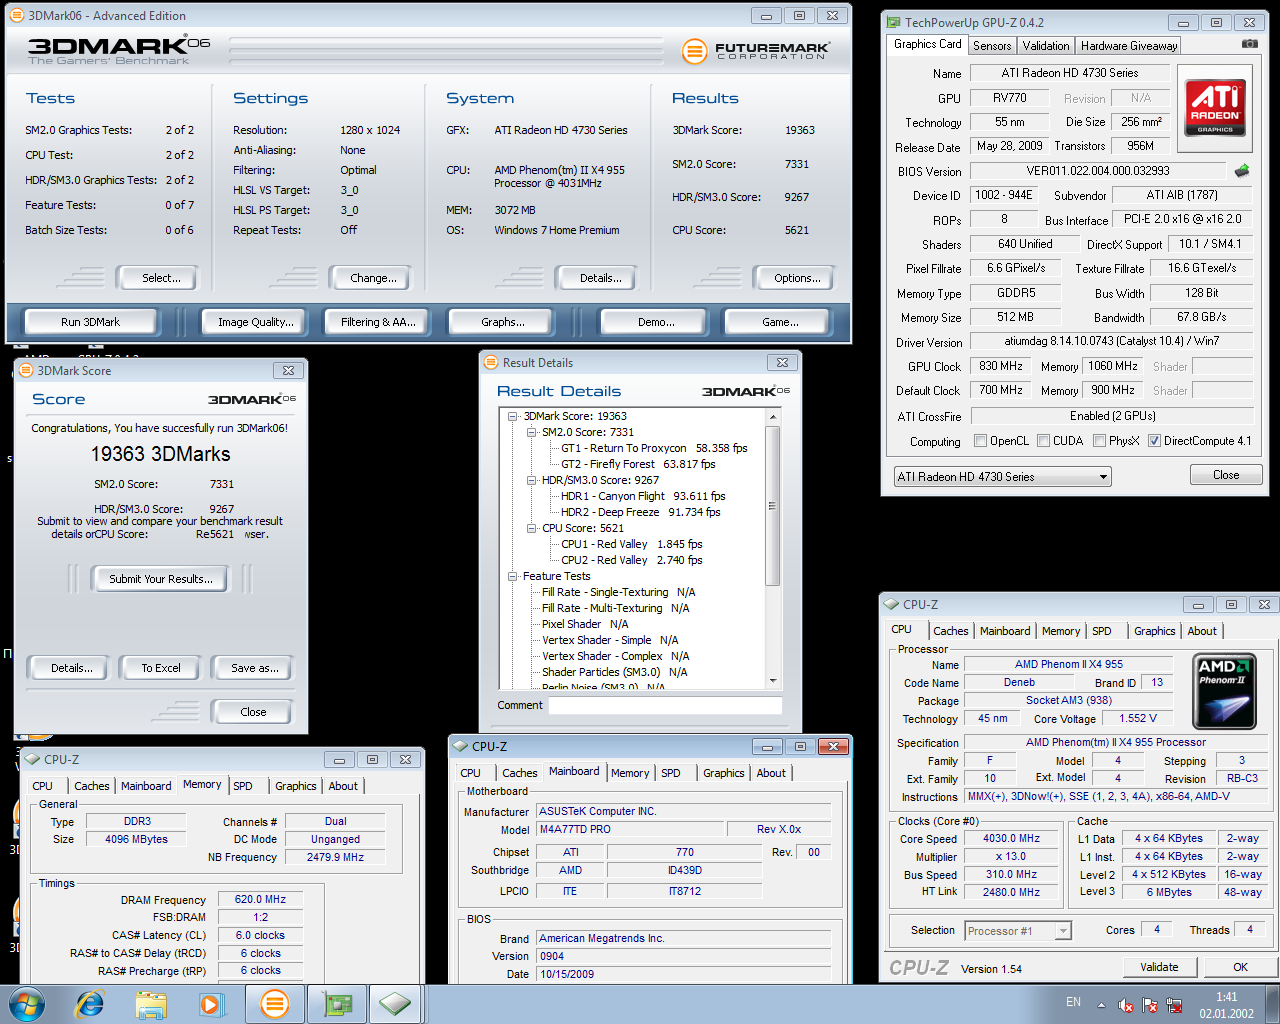
Task: Collapse the HDR/SM3.0 Score: 9267 node
Action: (532, 480)
